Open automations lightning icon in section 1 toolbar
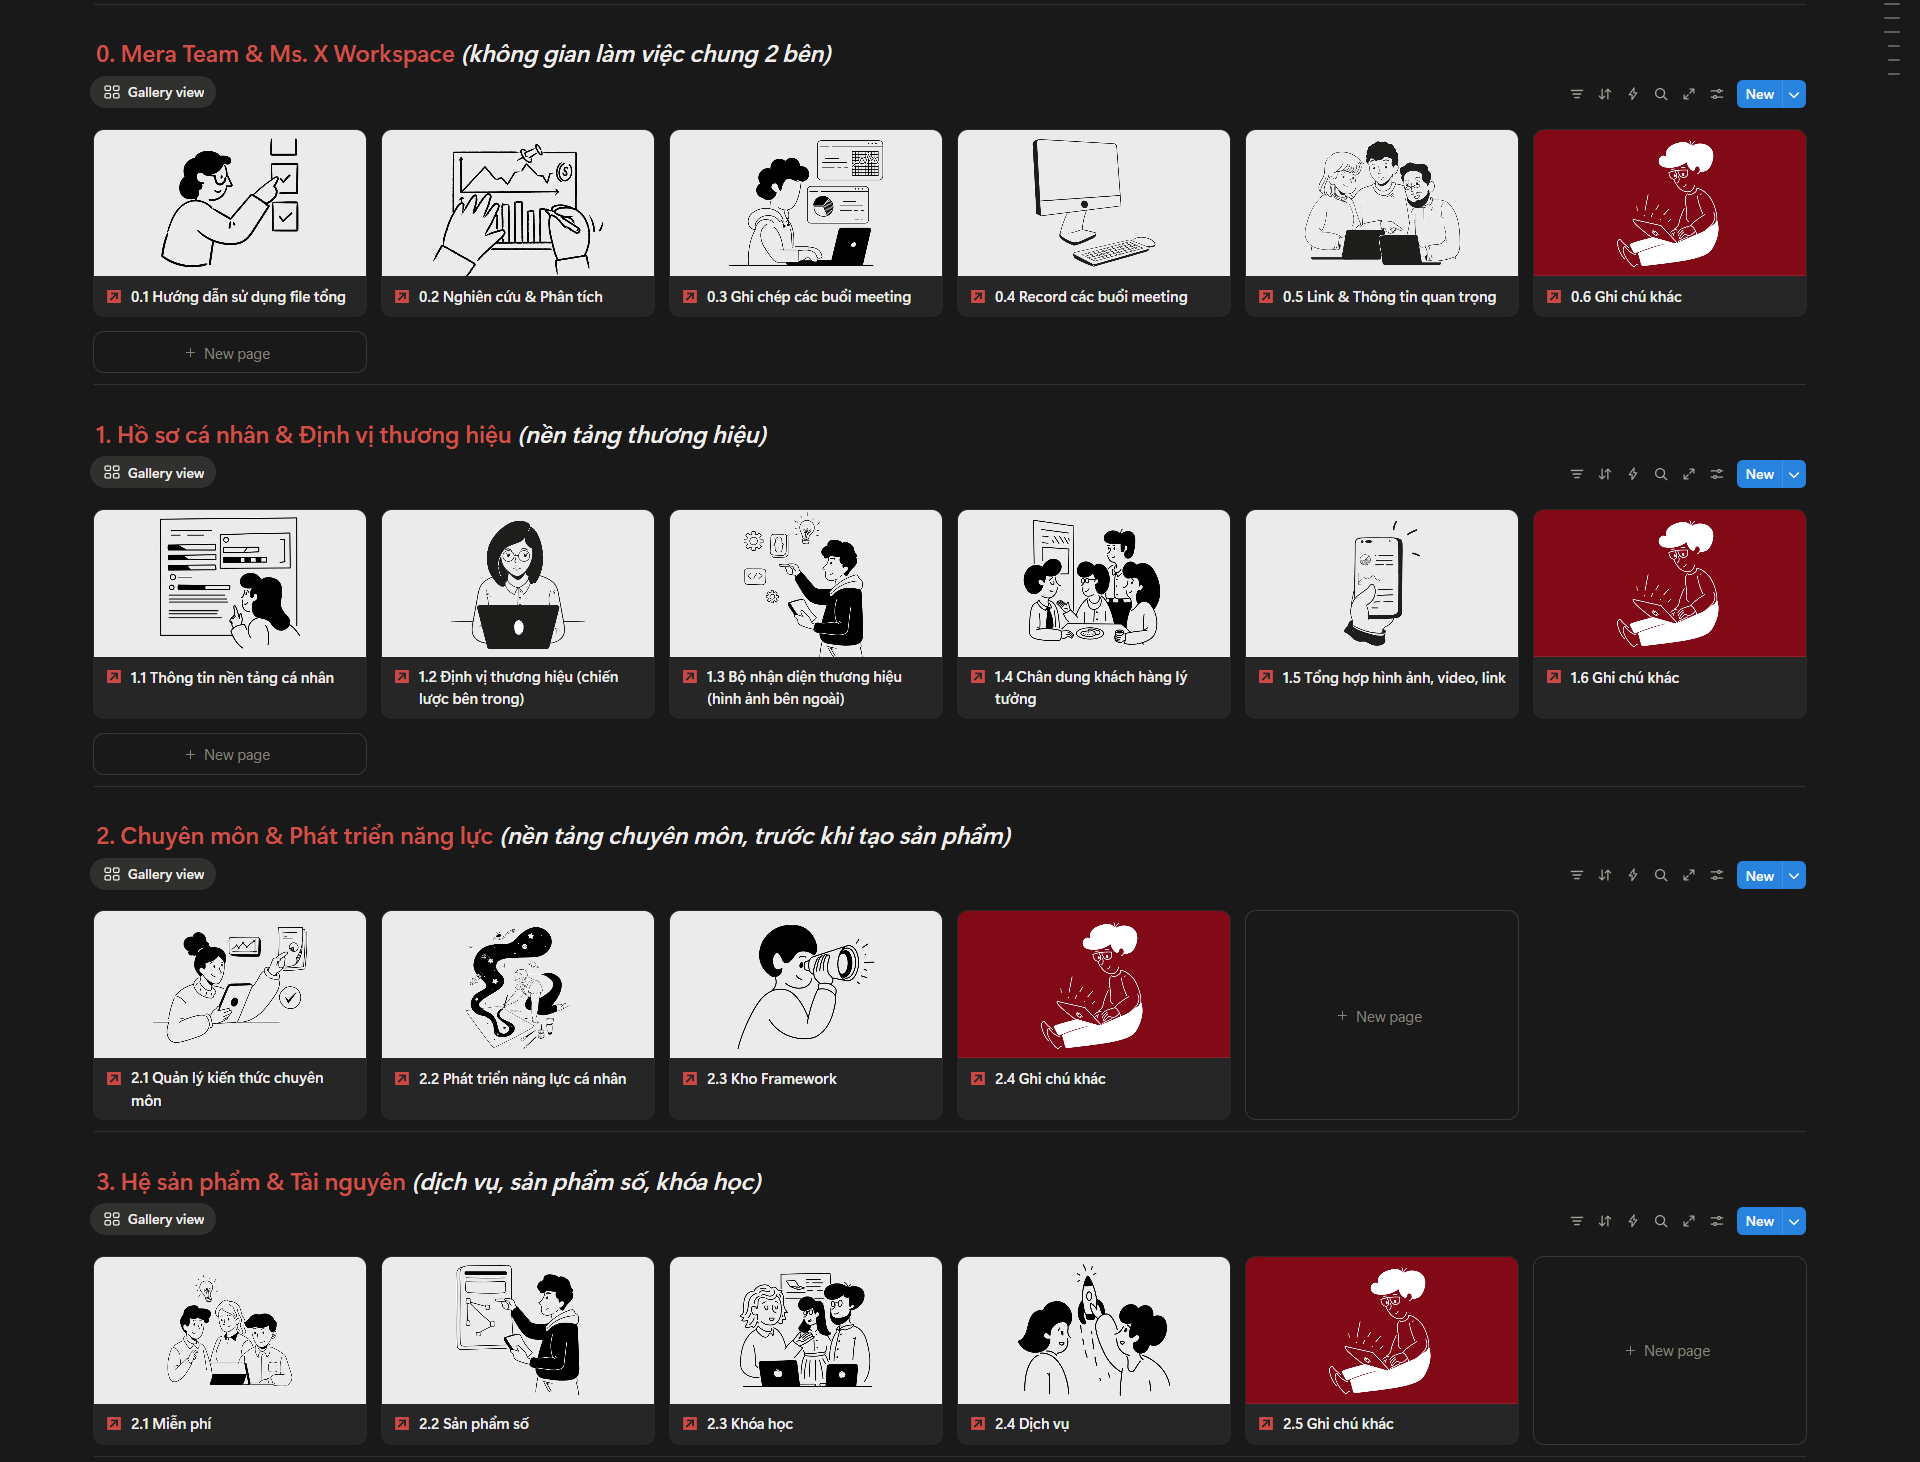 pos(1632,474)
